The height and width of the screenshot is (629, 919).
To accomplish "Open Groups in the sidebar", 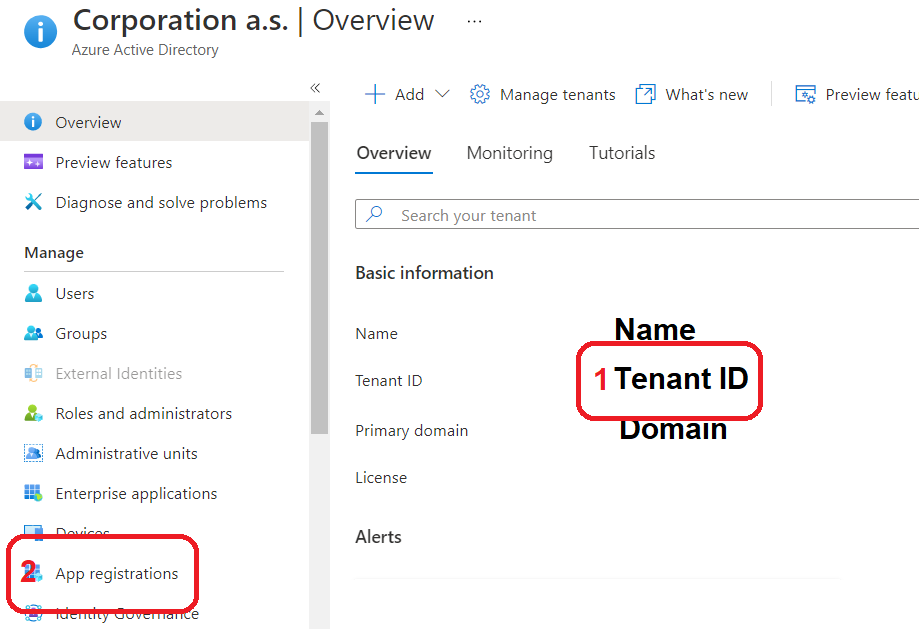I will tap(81, 334).
